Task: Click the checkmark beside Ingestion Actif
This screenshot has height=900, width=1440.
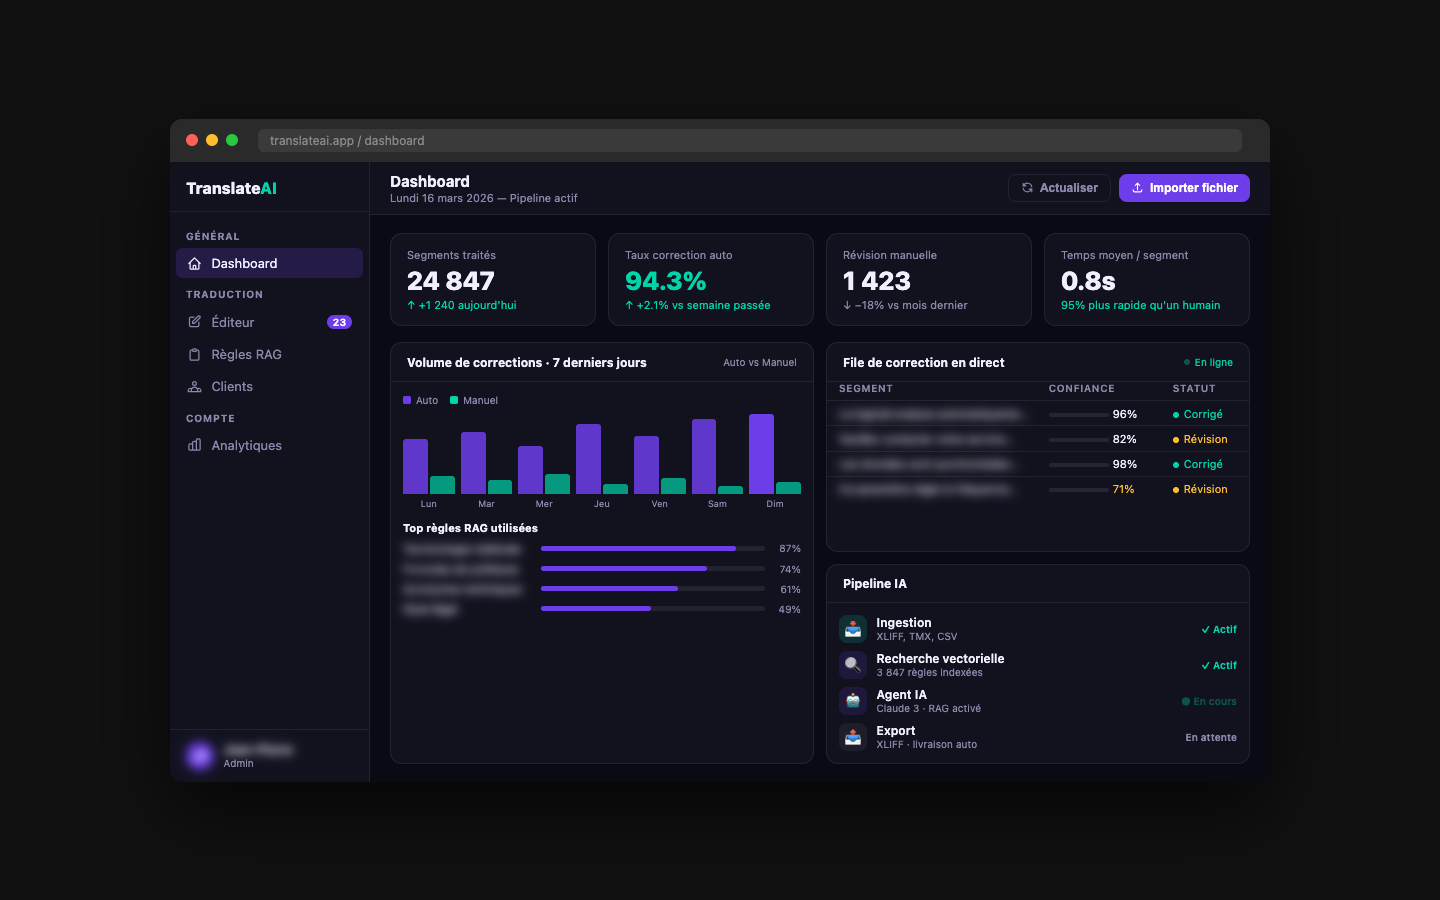Action: tap(1205, 630)
